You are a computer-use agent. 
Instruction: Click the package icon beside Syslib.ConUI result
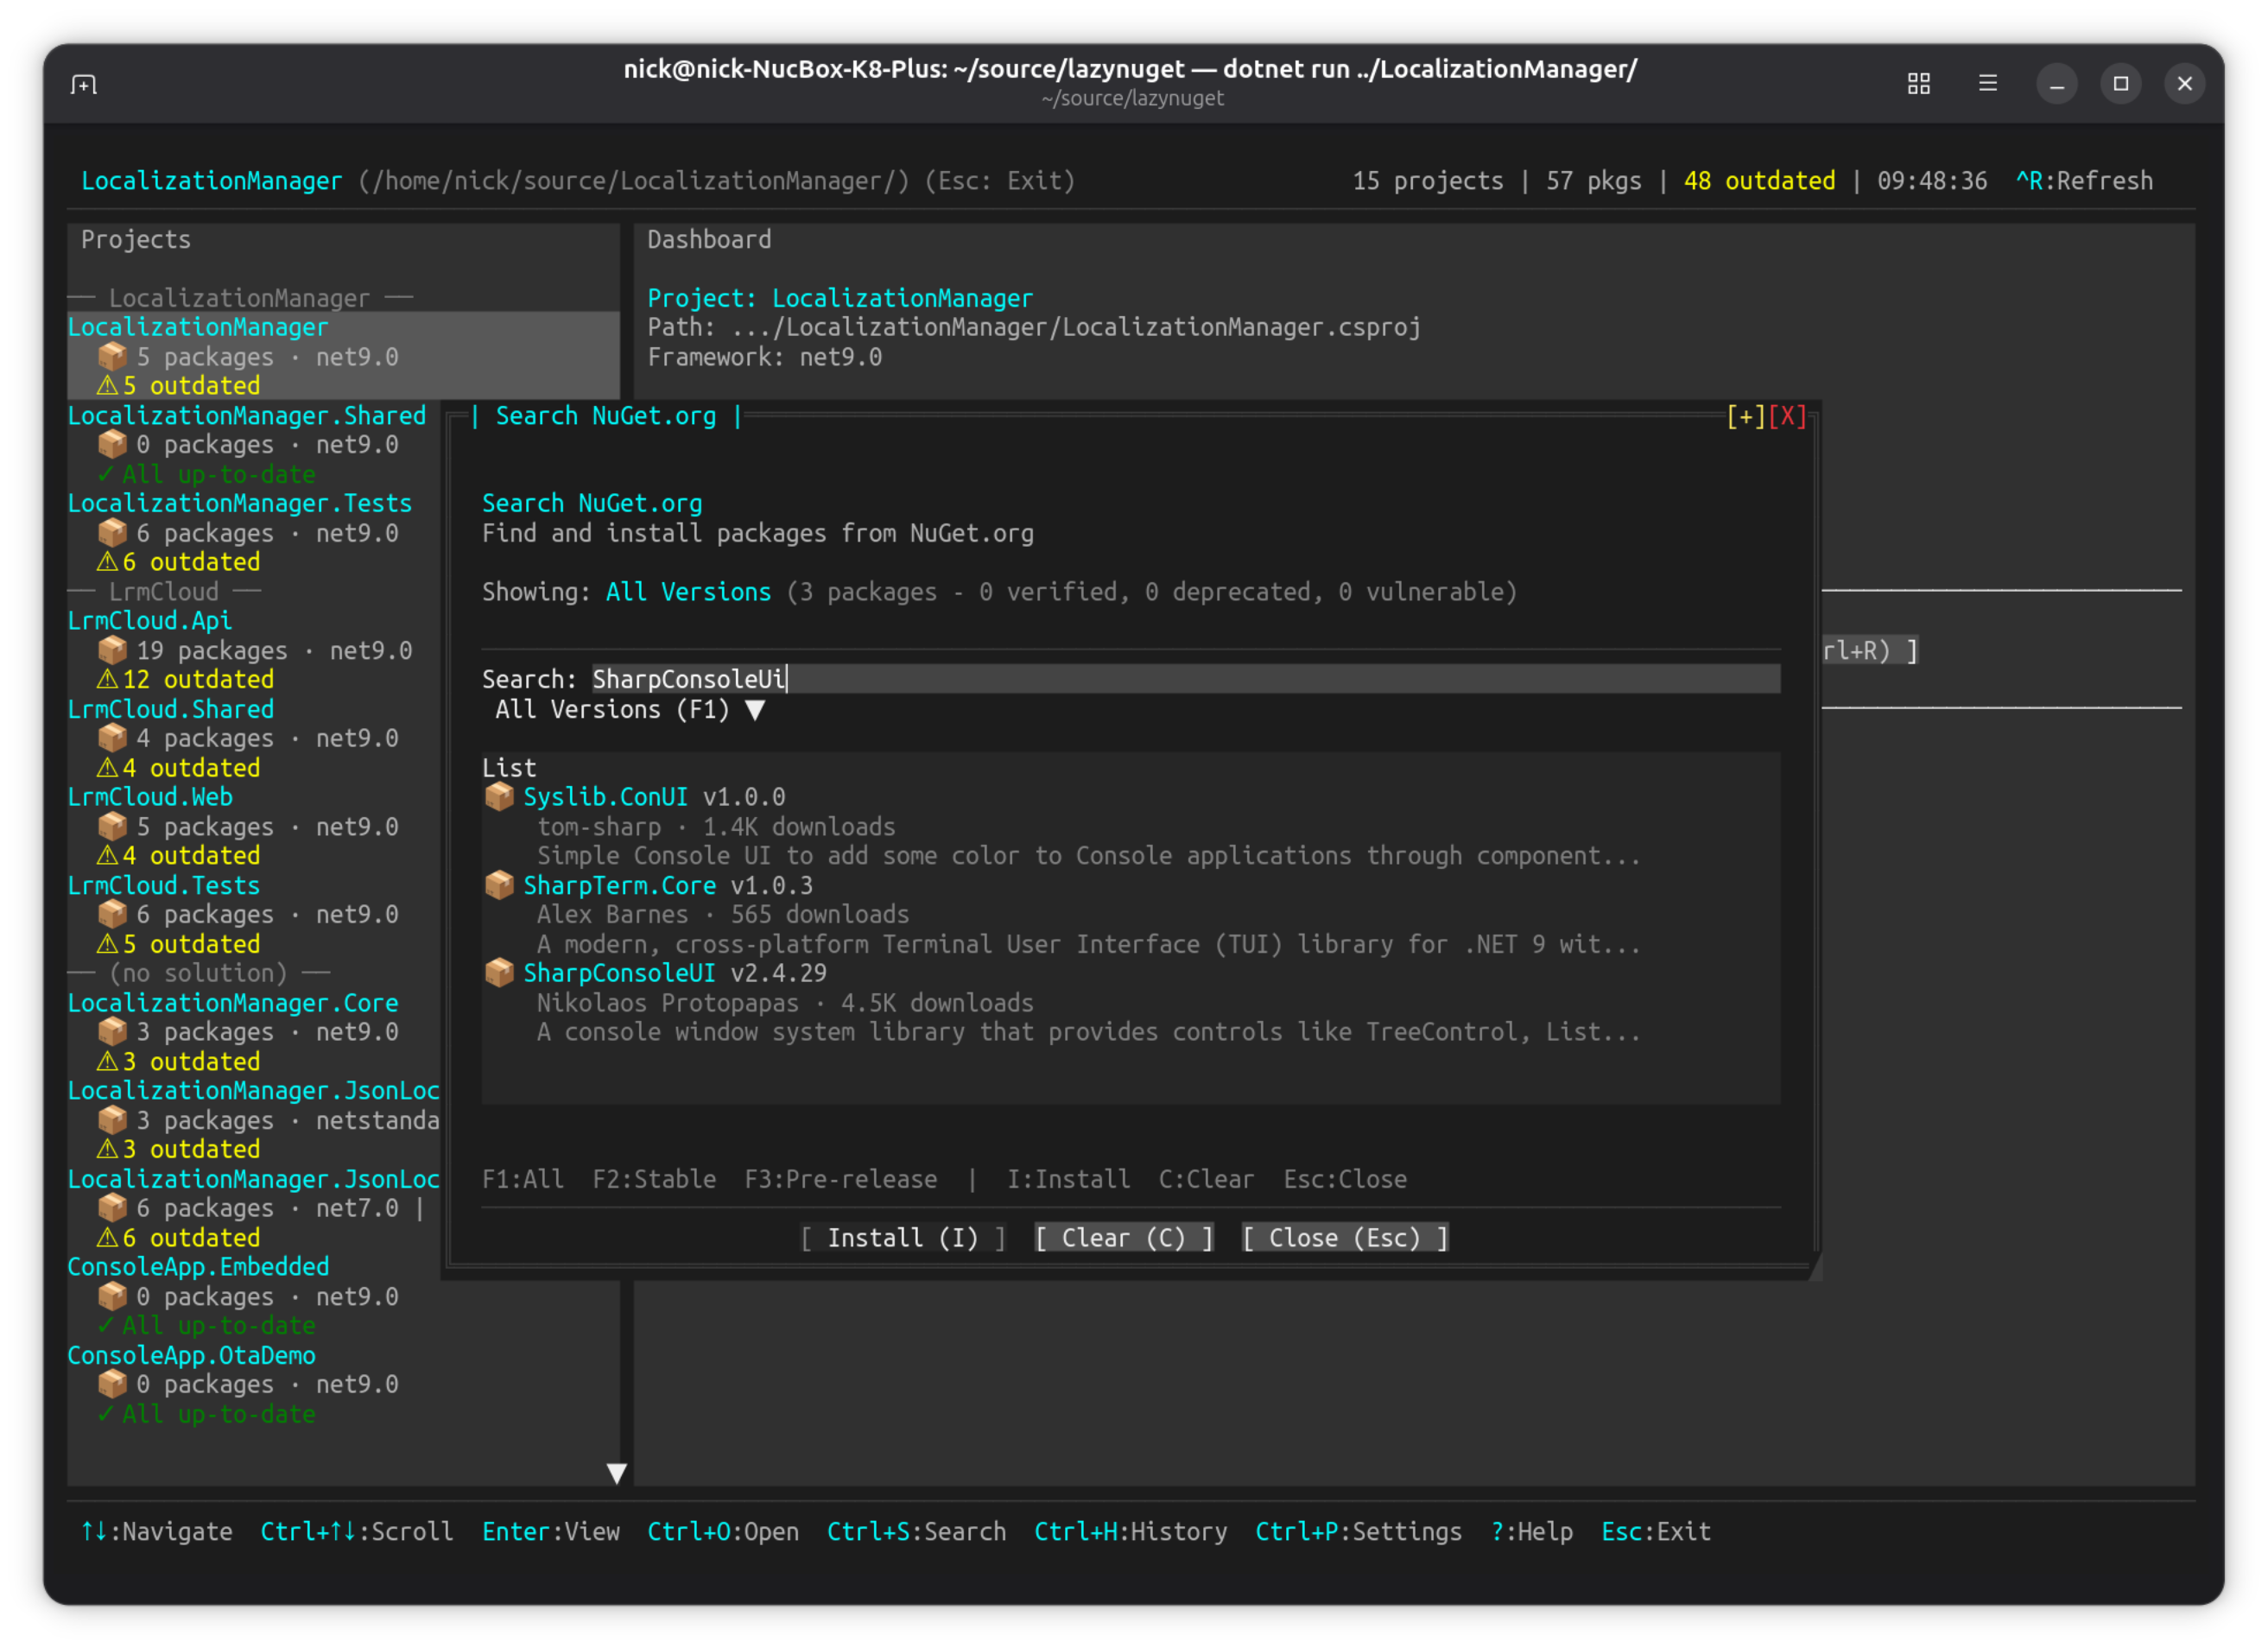[x=499, y=796]
